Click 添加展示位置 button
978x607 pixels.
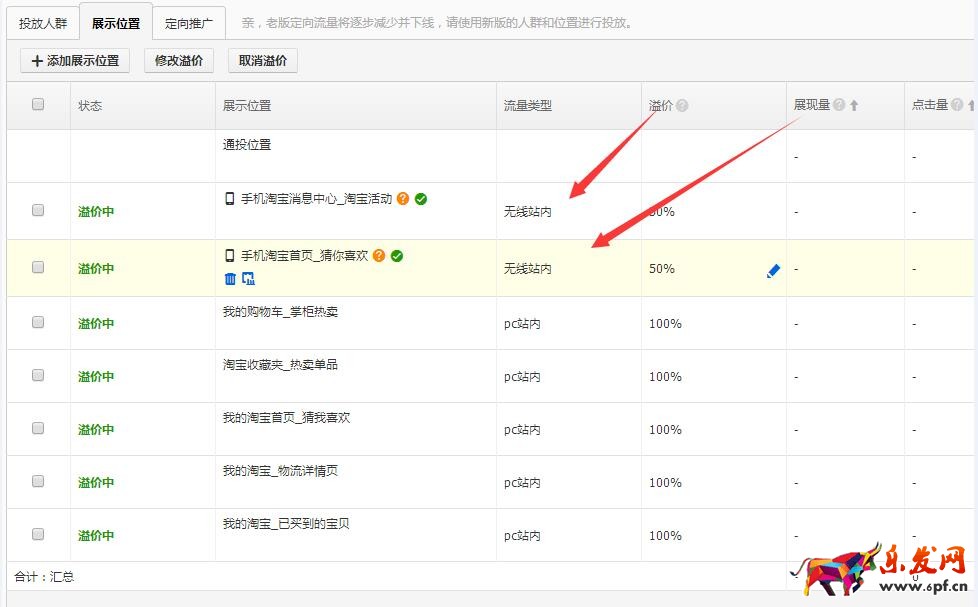click(x=76, y=61)
